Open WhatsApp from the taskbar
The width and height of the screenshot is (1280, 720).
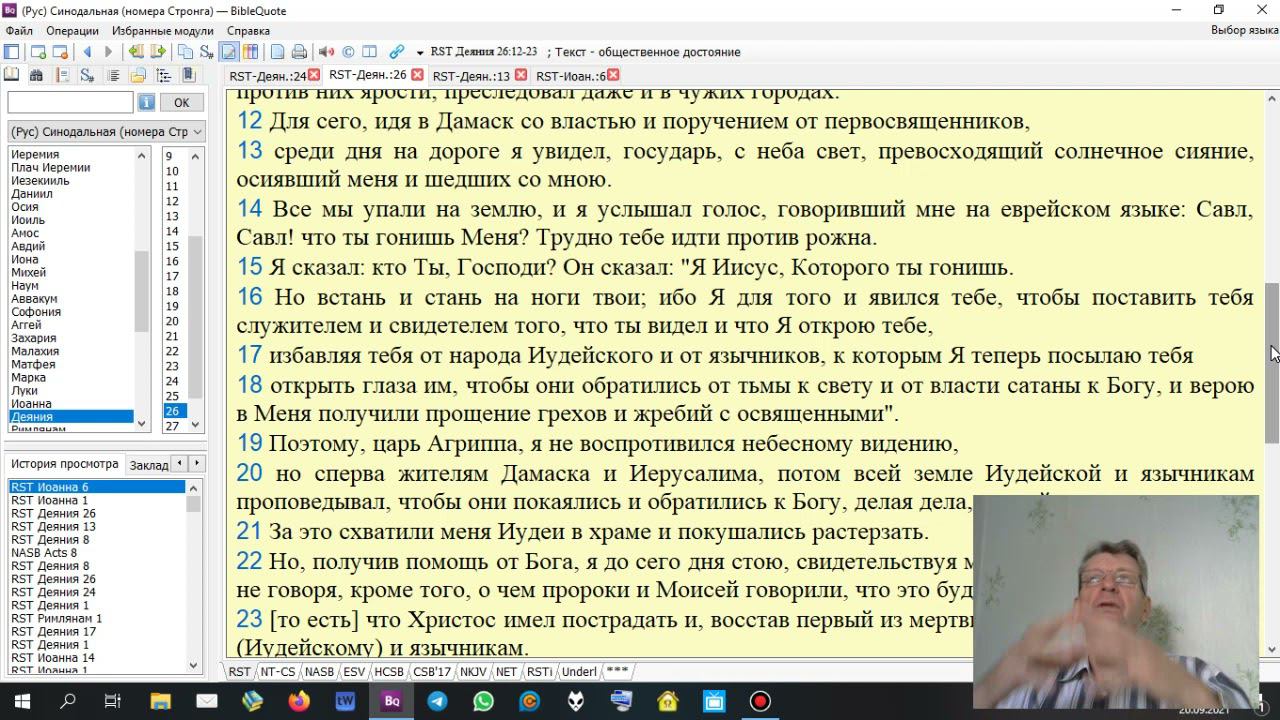(x=484, y=701)
